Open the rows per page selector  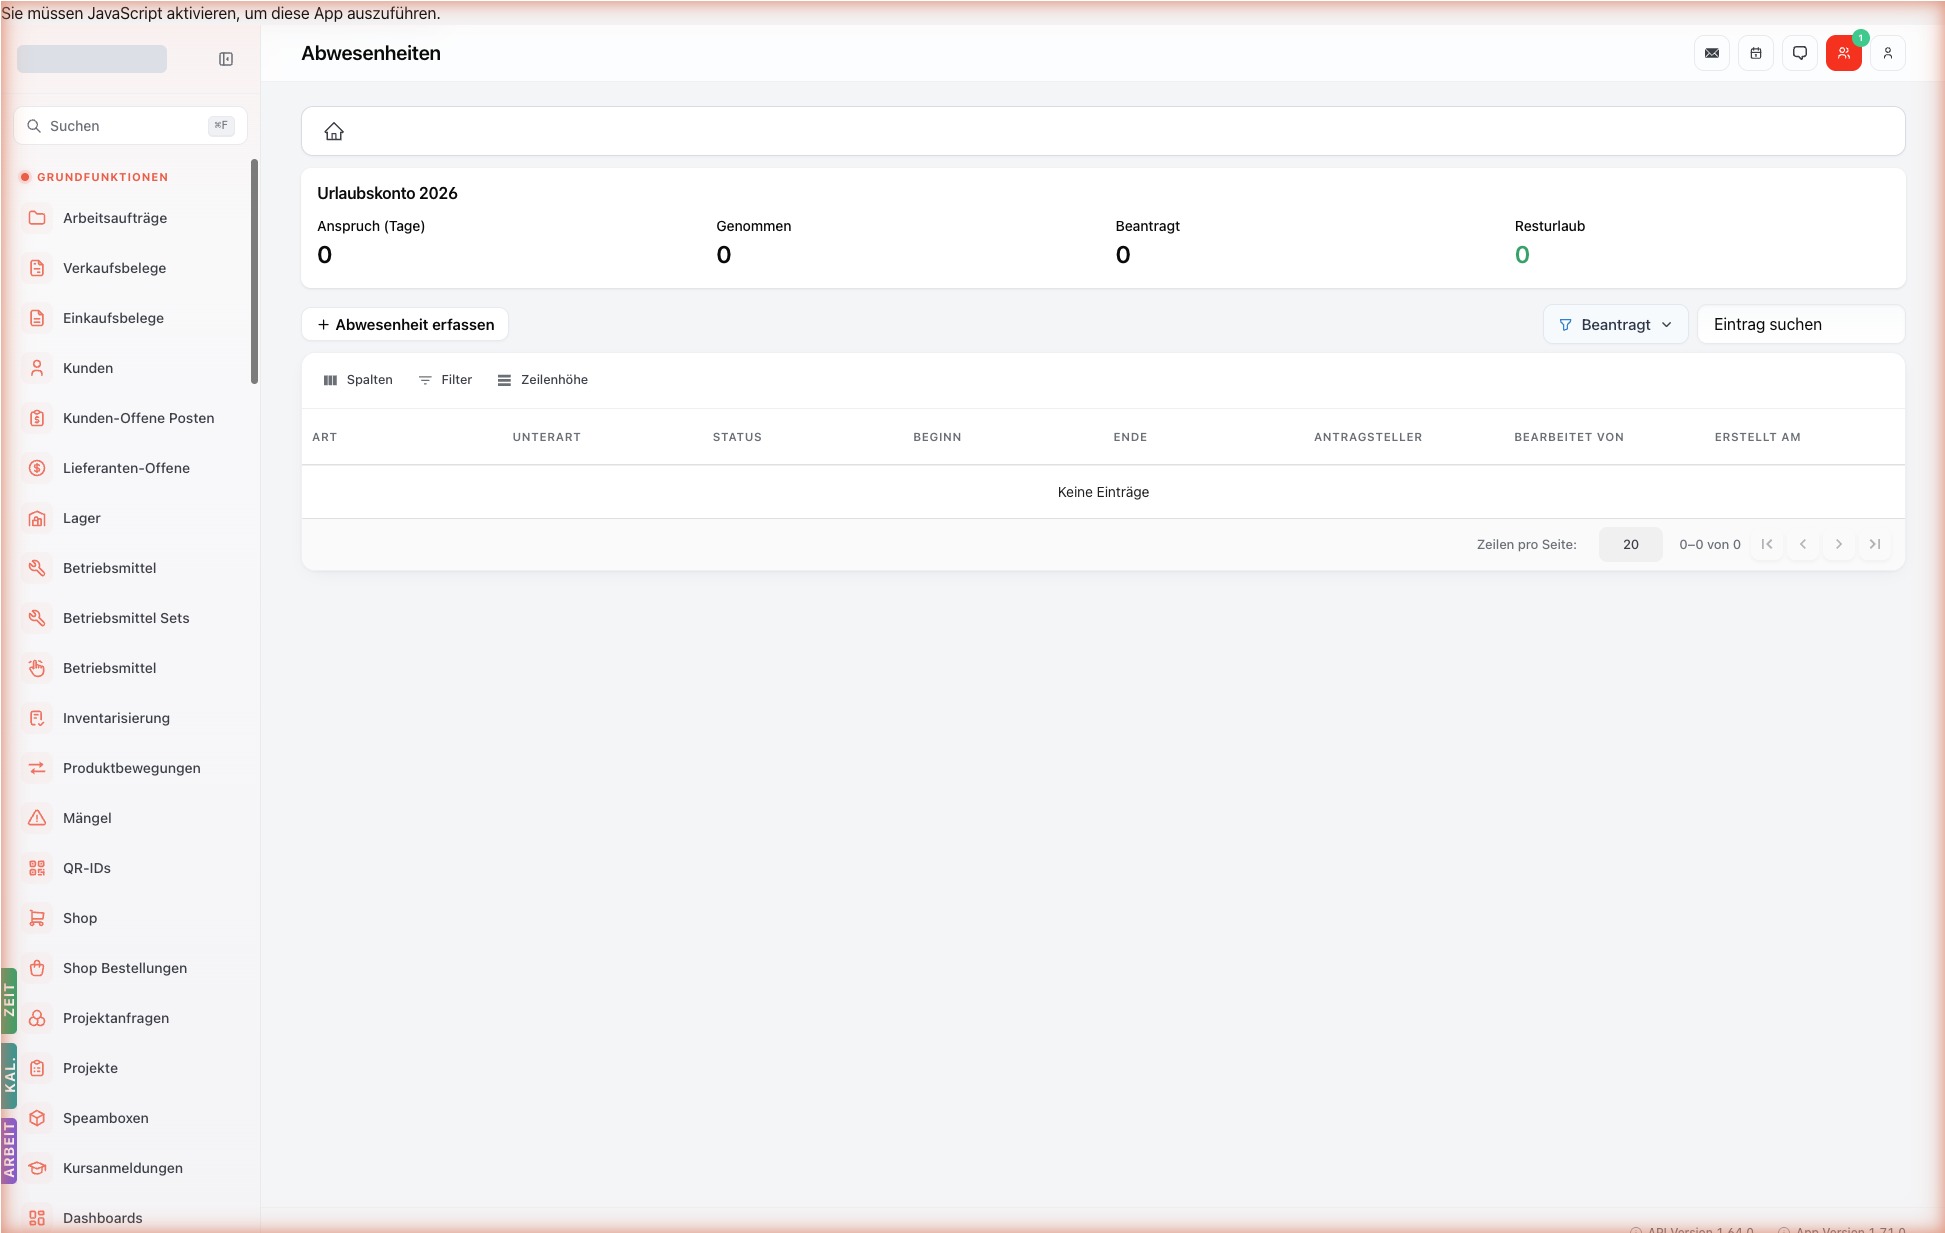pos(1631,544)
